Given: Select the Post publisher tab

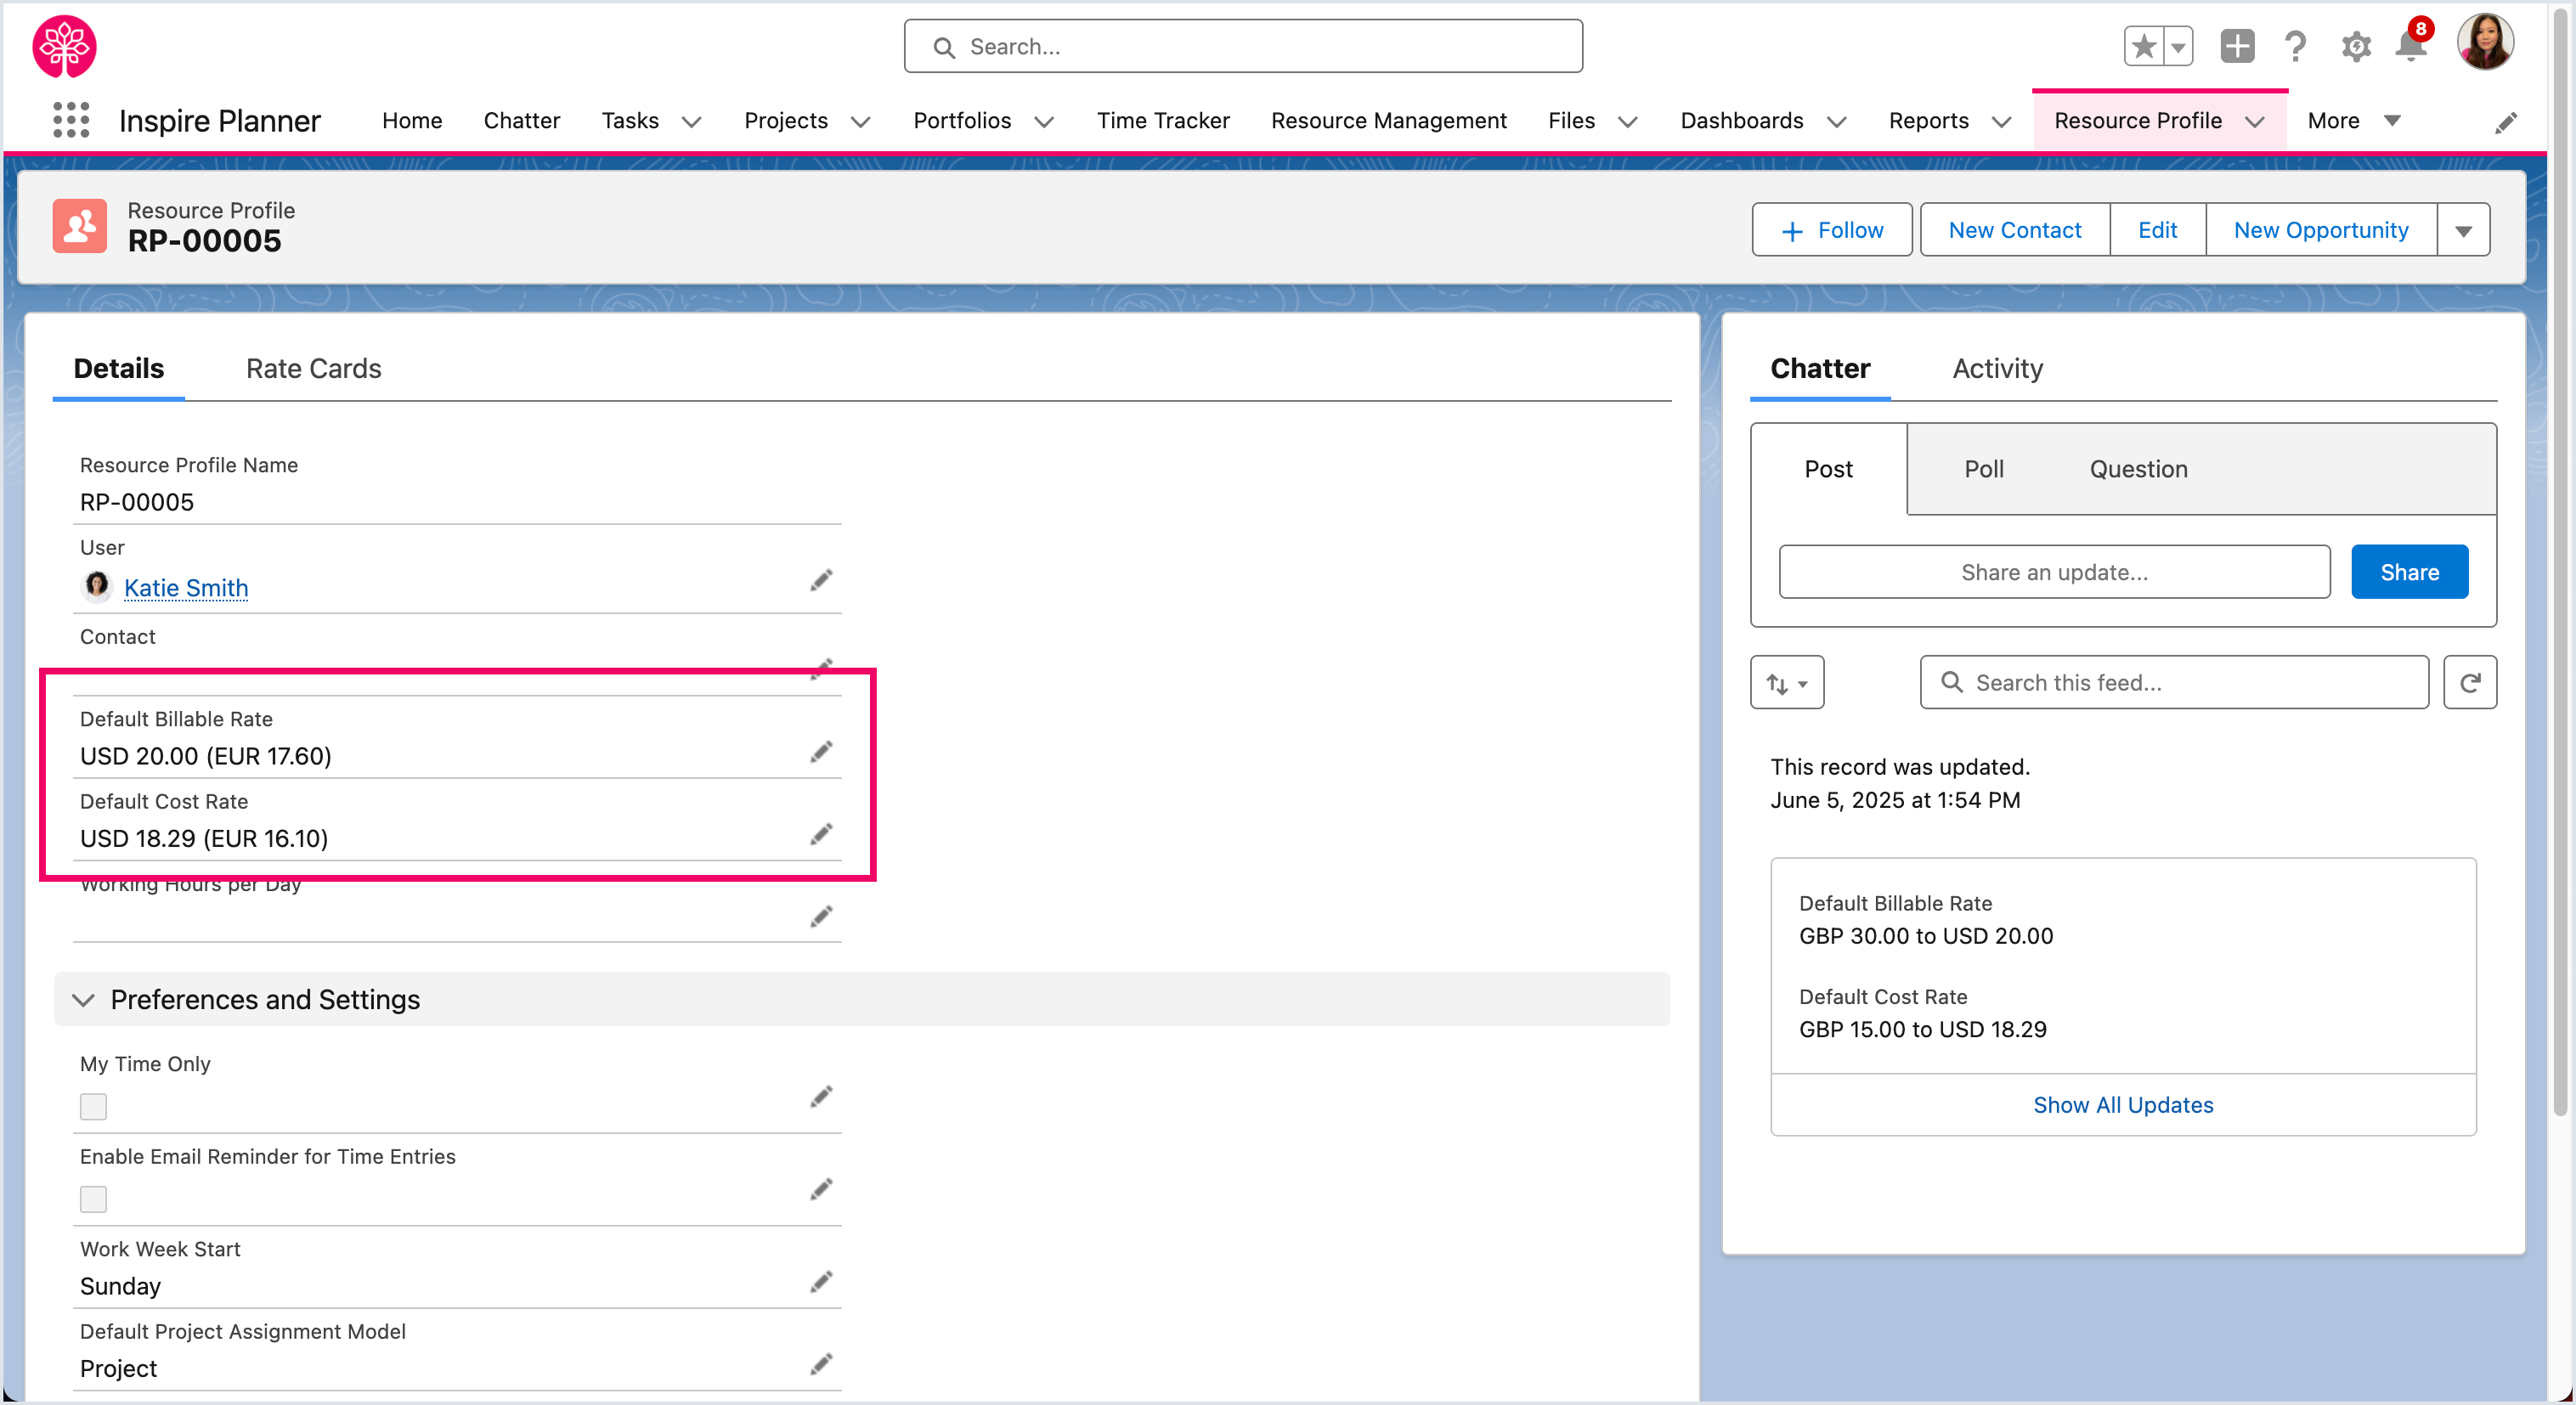Looking at the screenshot, I should tap(1828, 469).
